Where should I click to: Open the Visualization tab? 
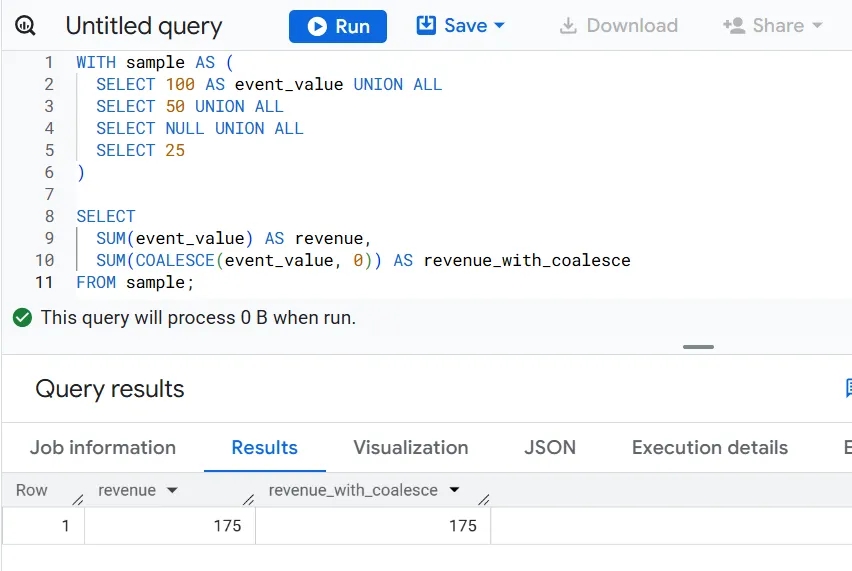click(411, 447)
